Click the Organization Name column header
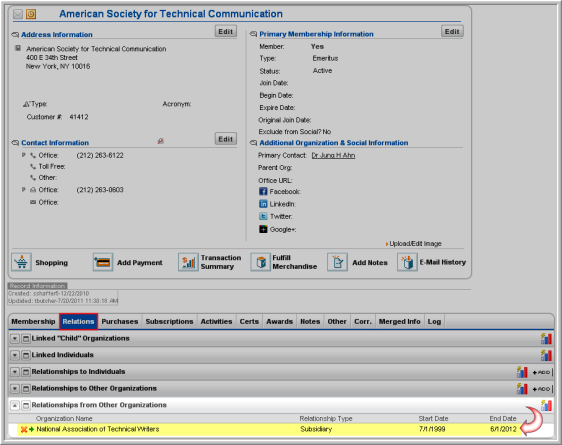The height and width of the screenshot is (445, 562). click(64, 418)
